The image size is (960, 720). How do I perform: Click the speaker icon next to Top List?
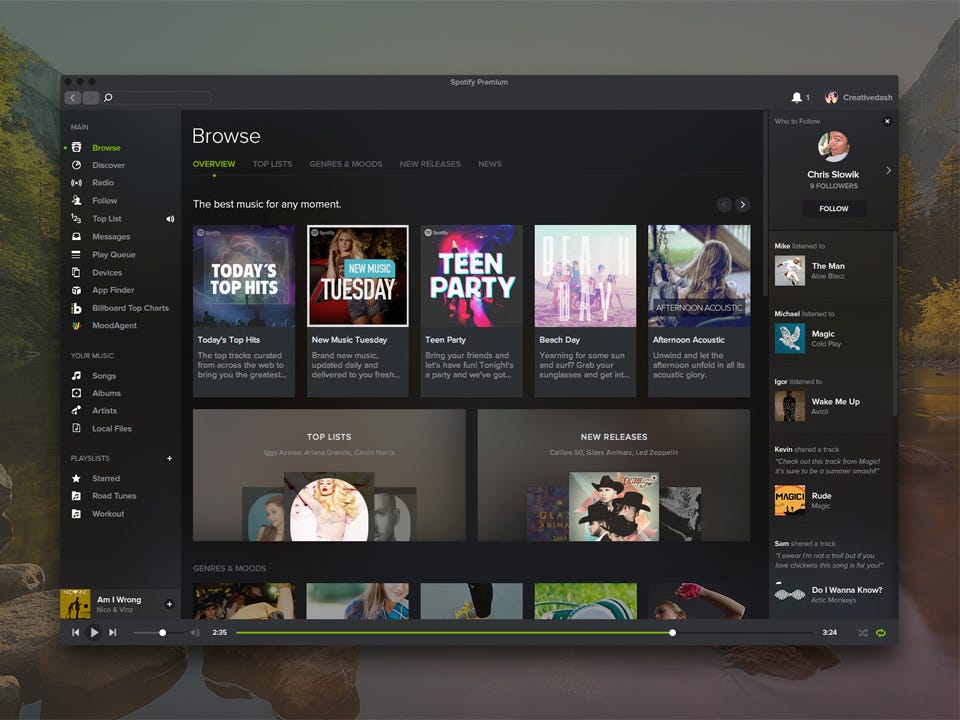(170, 219)
